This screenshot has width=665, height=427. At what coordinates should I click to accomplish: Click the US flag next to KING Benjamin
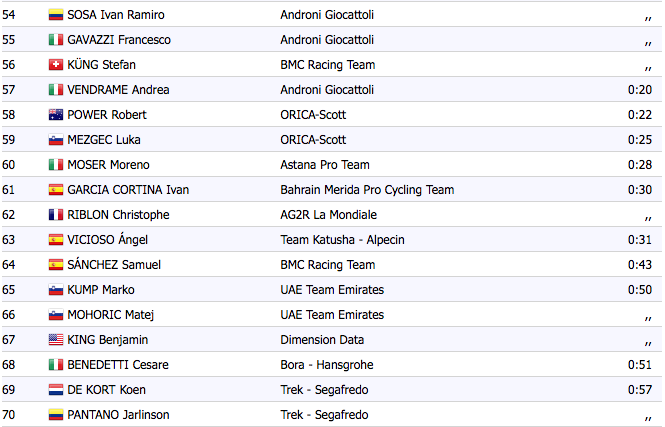56,340
